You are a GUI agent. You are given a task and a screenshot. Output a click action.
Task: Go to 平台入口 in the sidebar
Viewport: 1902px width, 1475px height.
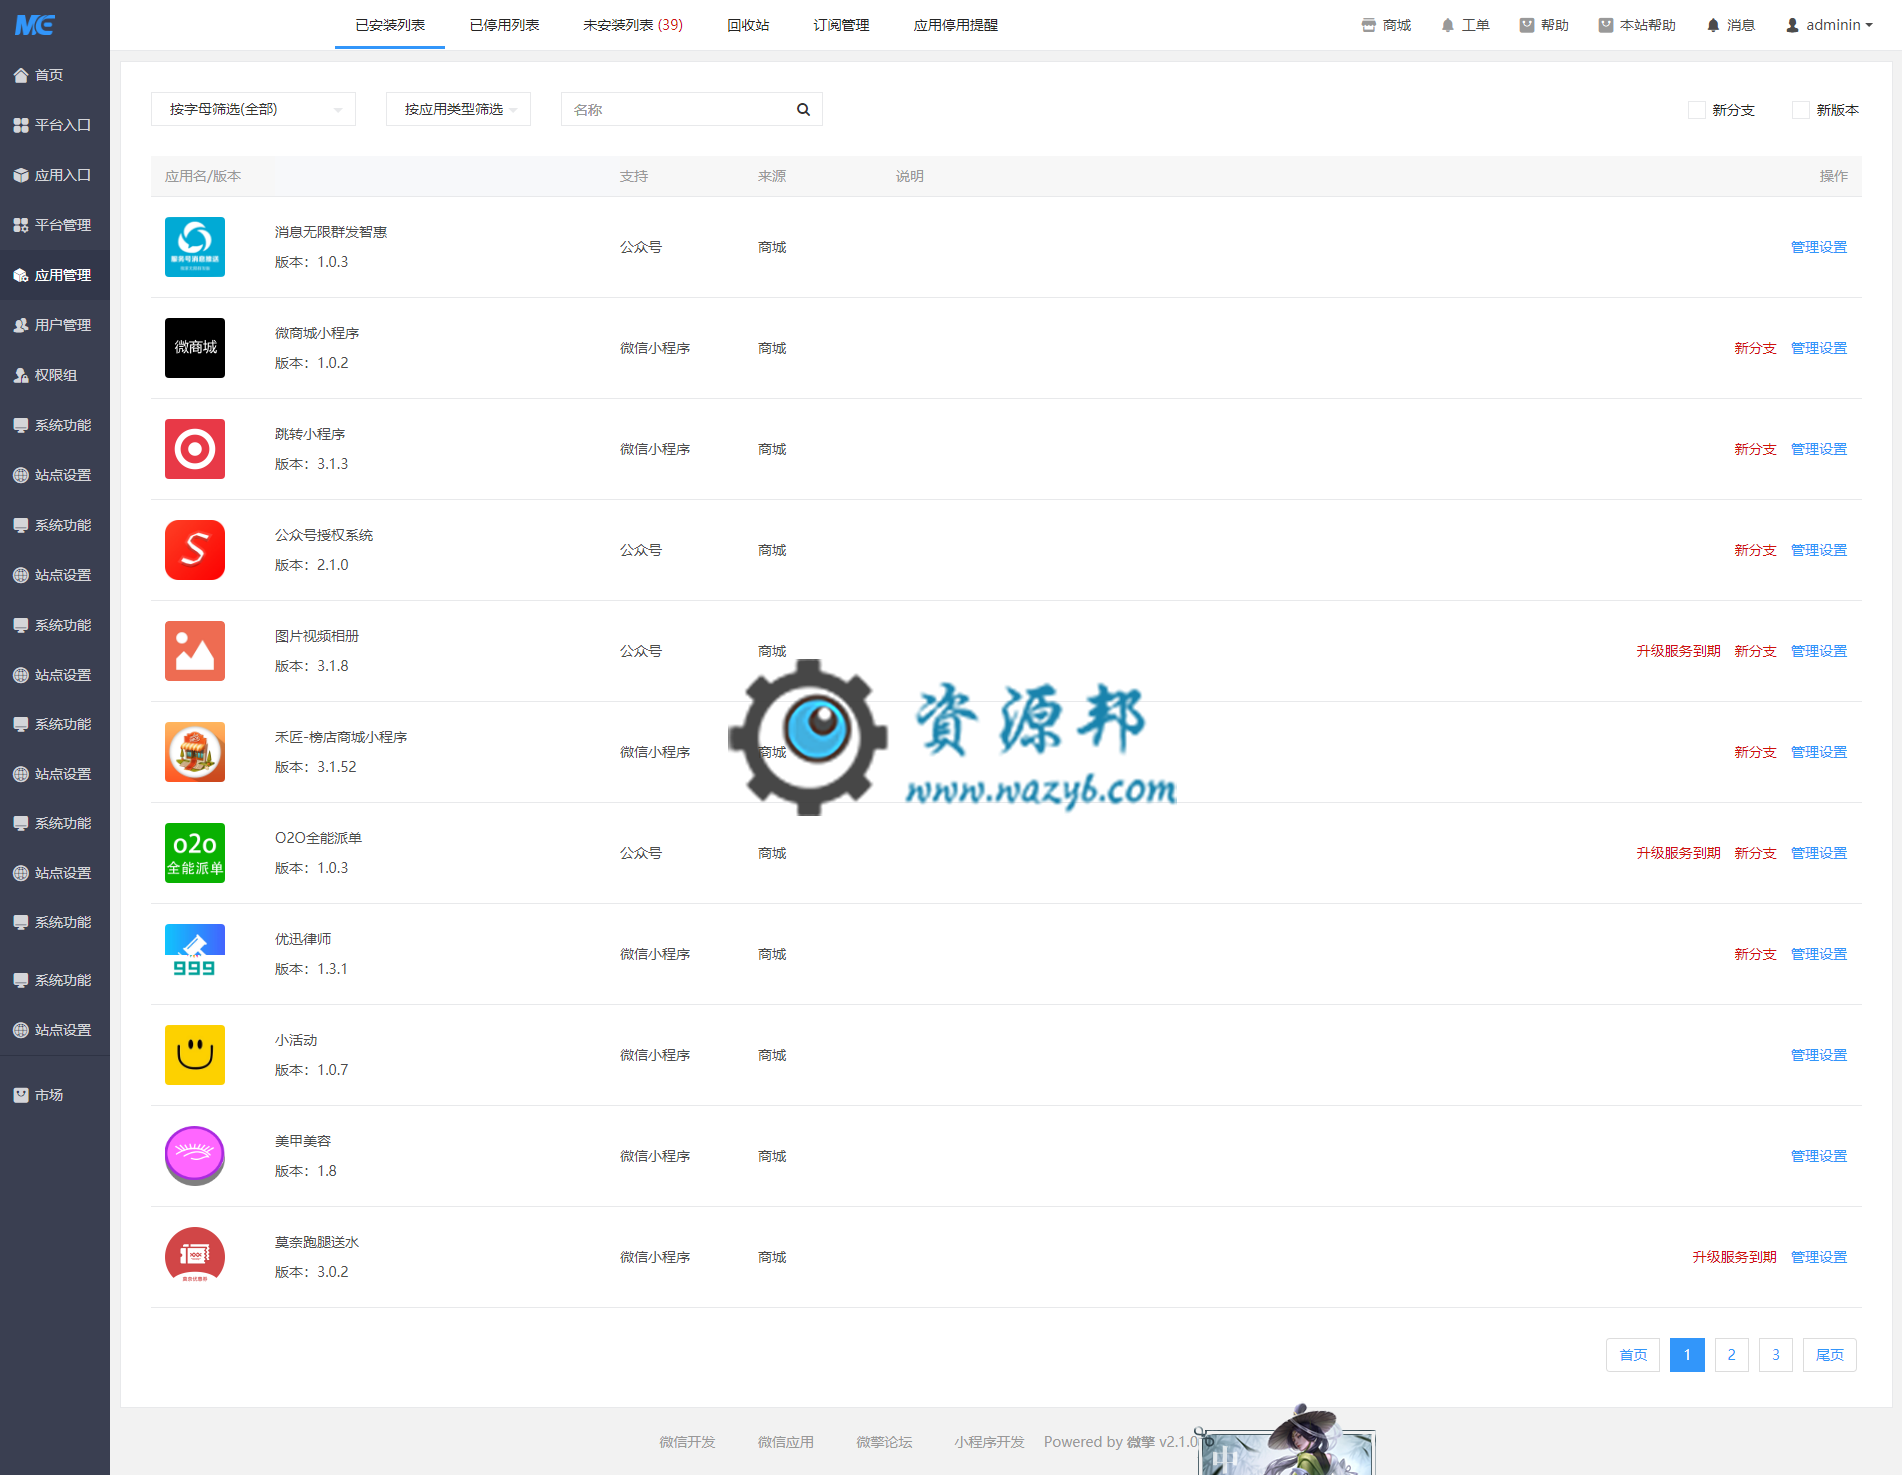pos(54,125)
